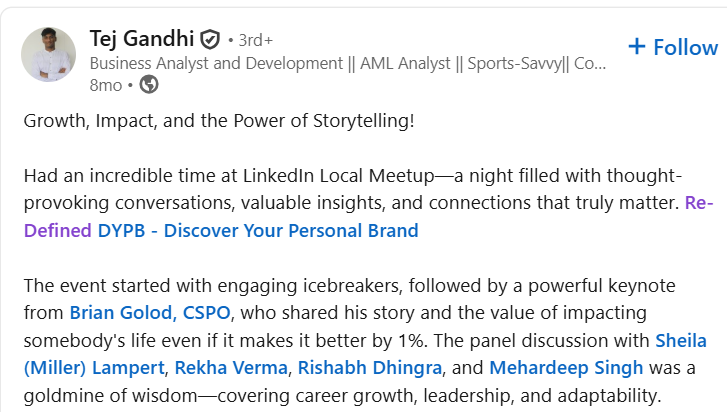The height and width of the screenshot is (412, 727).
Task: Click the verified badge next to Tej Gandhi
Action: [x=209, y=40]
